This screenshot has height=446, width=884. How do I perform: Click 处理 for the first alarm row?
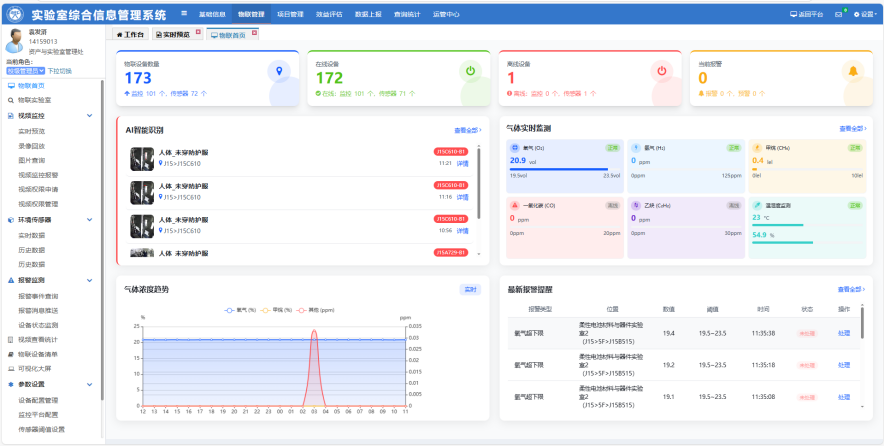[x=844, y=333]
